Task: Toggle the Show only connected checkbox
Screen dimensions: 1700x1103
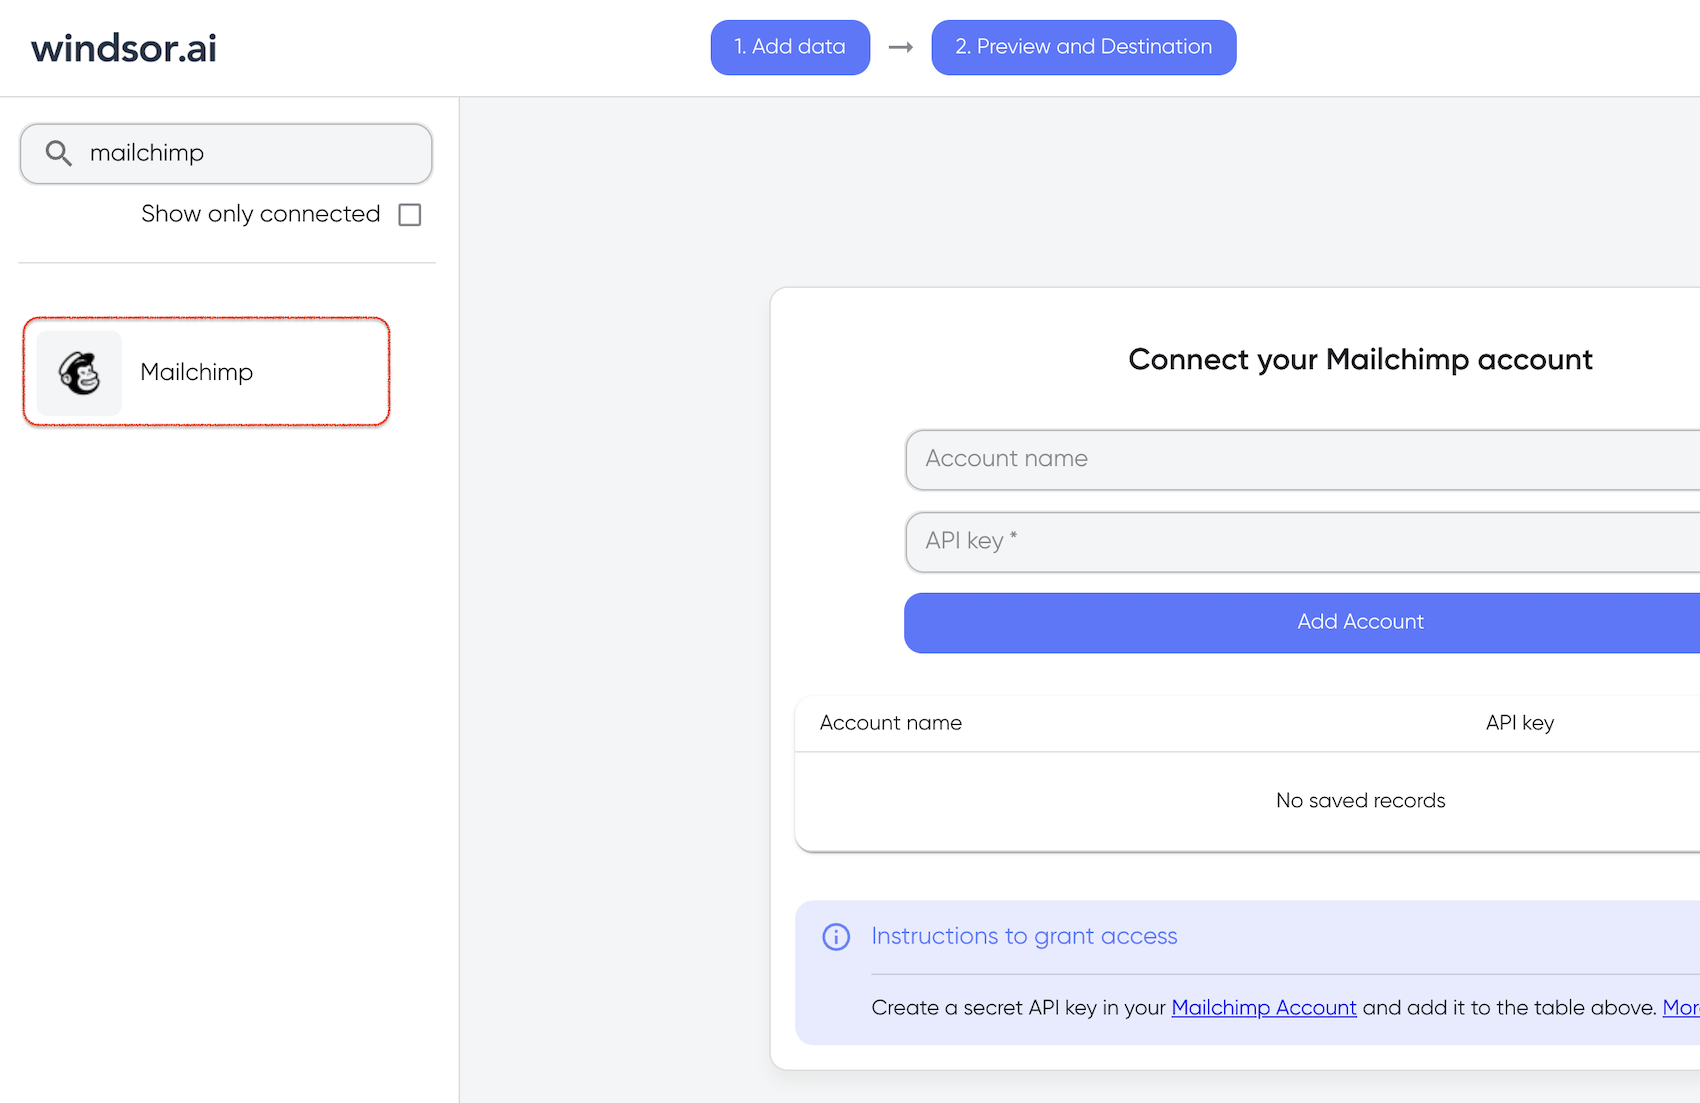Action: pyautogui.click(x=410, y=215)
